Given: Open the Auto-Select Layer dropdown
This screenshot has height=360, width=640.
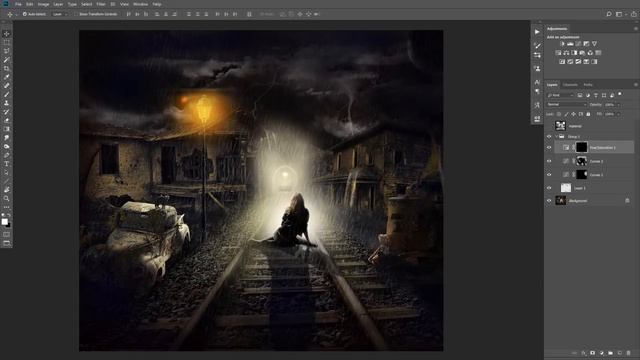Looking at the screenshot, I should 60,14.
